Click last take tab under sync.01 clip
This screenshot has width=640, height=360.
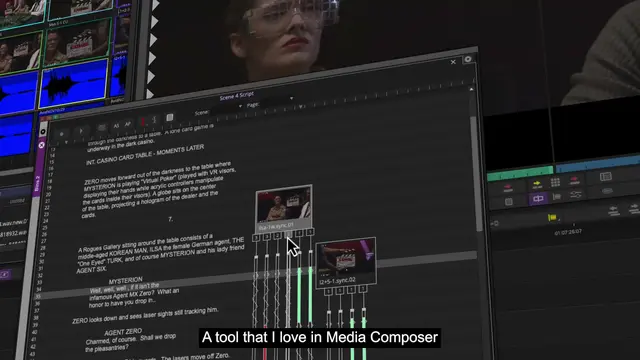point(310,232)
